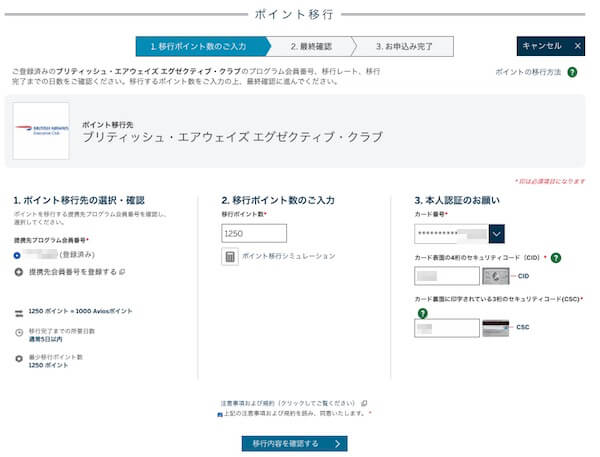Click the heading ブリティッシュ・エアウェイズ エグゼクティブ・クラブ
Image resolution: width=600 pixels, height=457 pixels.
233,137
